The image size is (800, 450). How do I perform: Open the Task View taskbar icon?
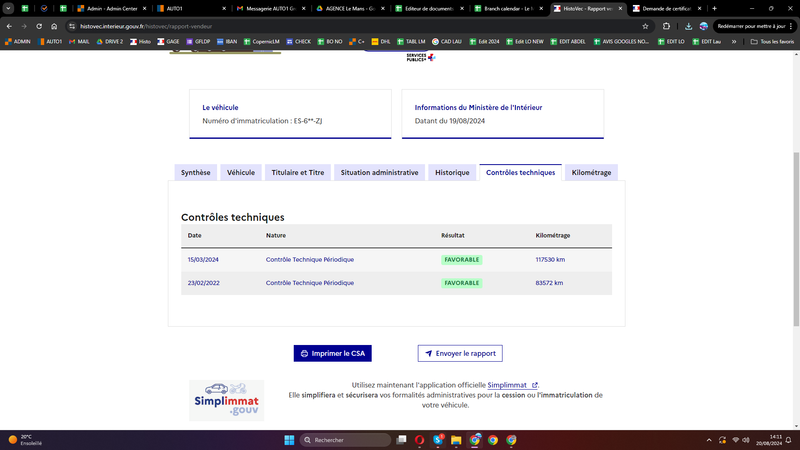[x=402, y=440]
